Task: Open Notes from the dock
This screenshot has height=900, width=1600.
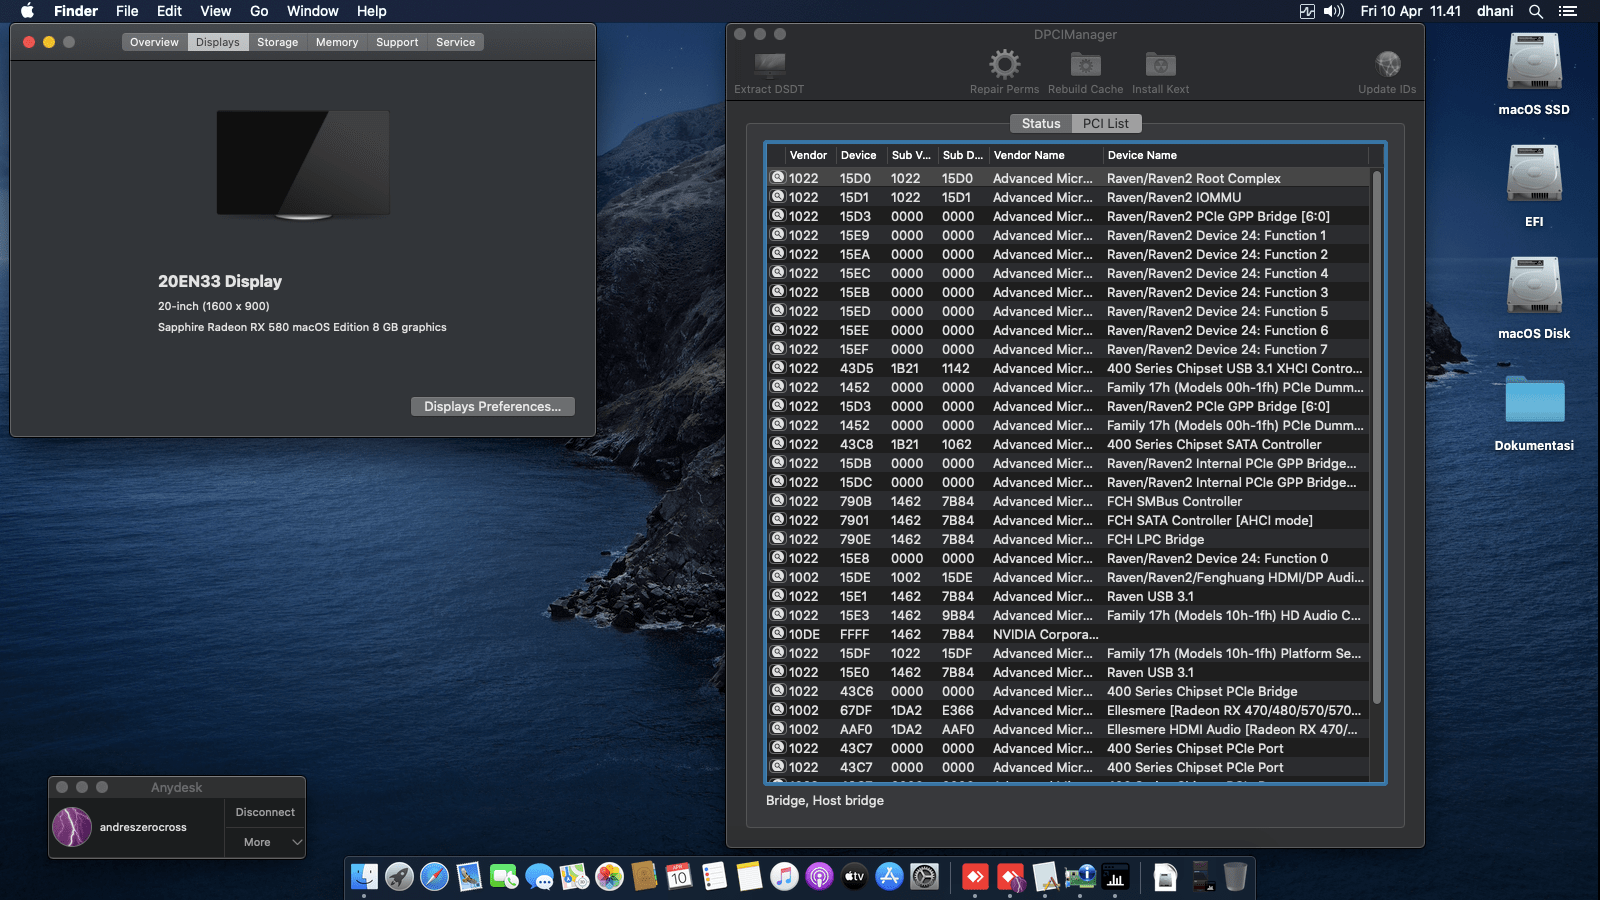Action: pos(749,877)
